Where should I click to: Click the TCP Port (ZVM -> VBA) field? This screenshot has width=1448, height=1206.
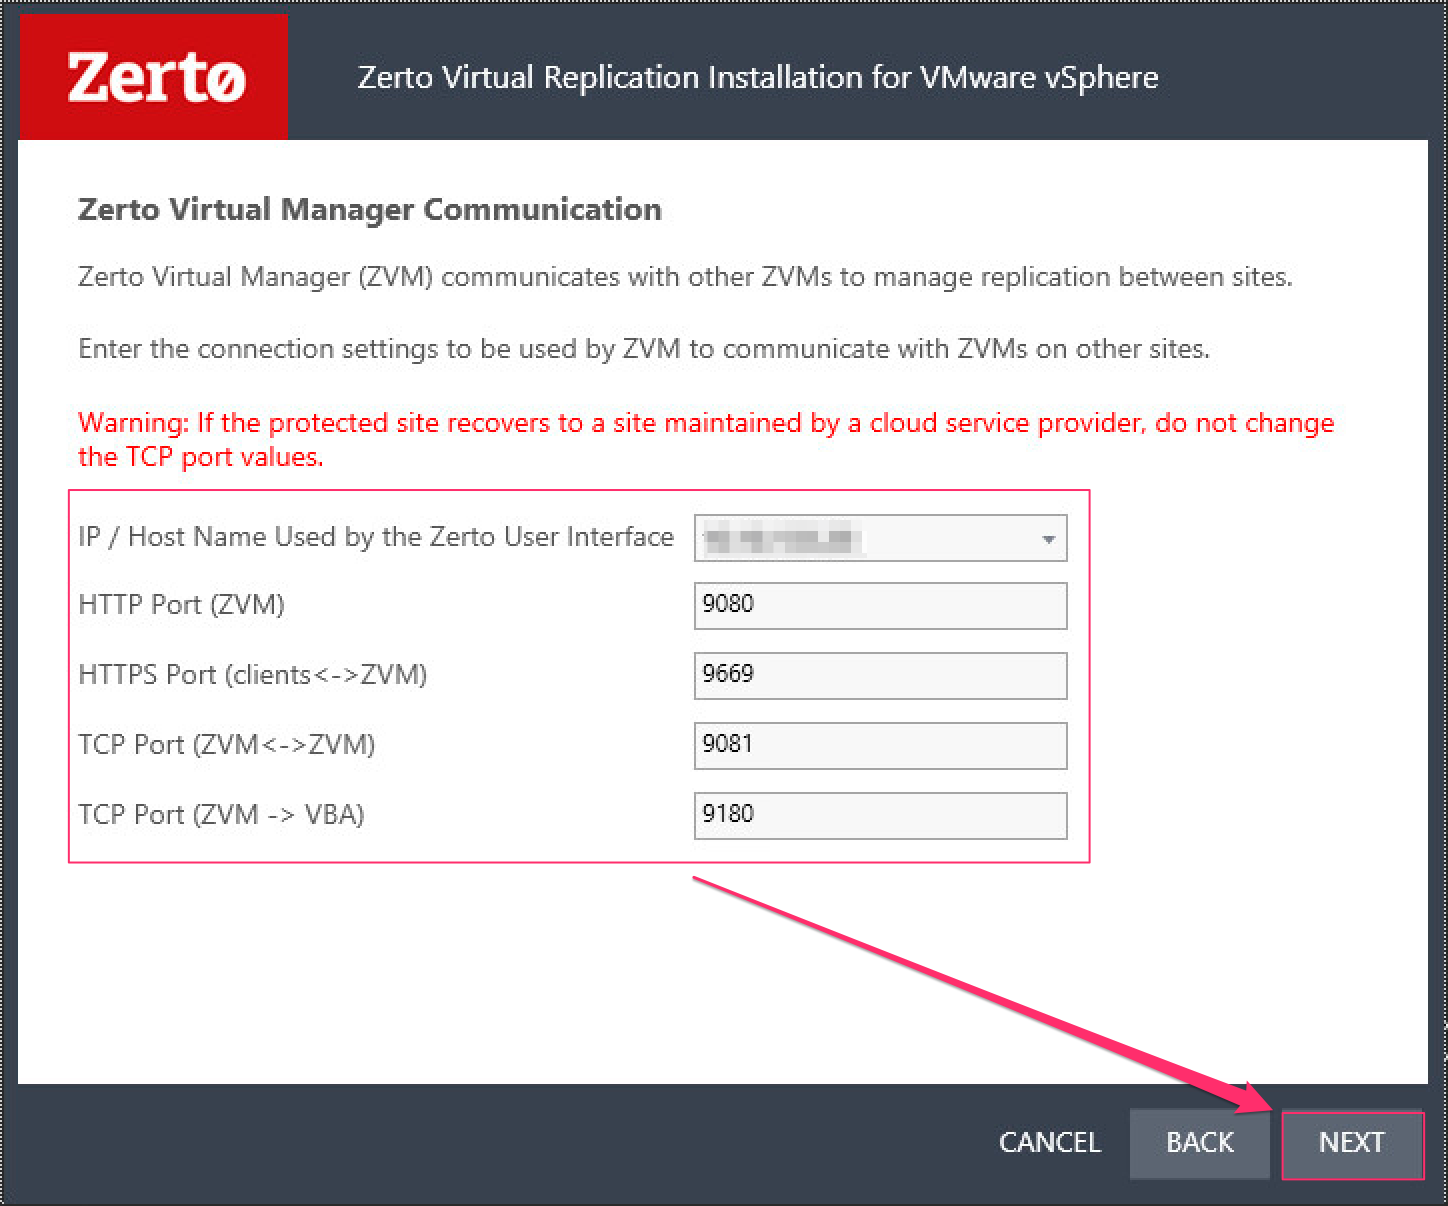point(878,815)
